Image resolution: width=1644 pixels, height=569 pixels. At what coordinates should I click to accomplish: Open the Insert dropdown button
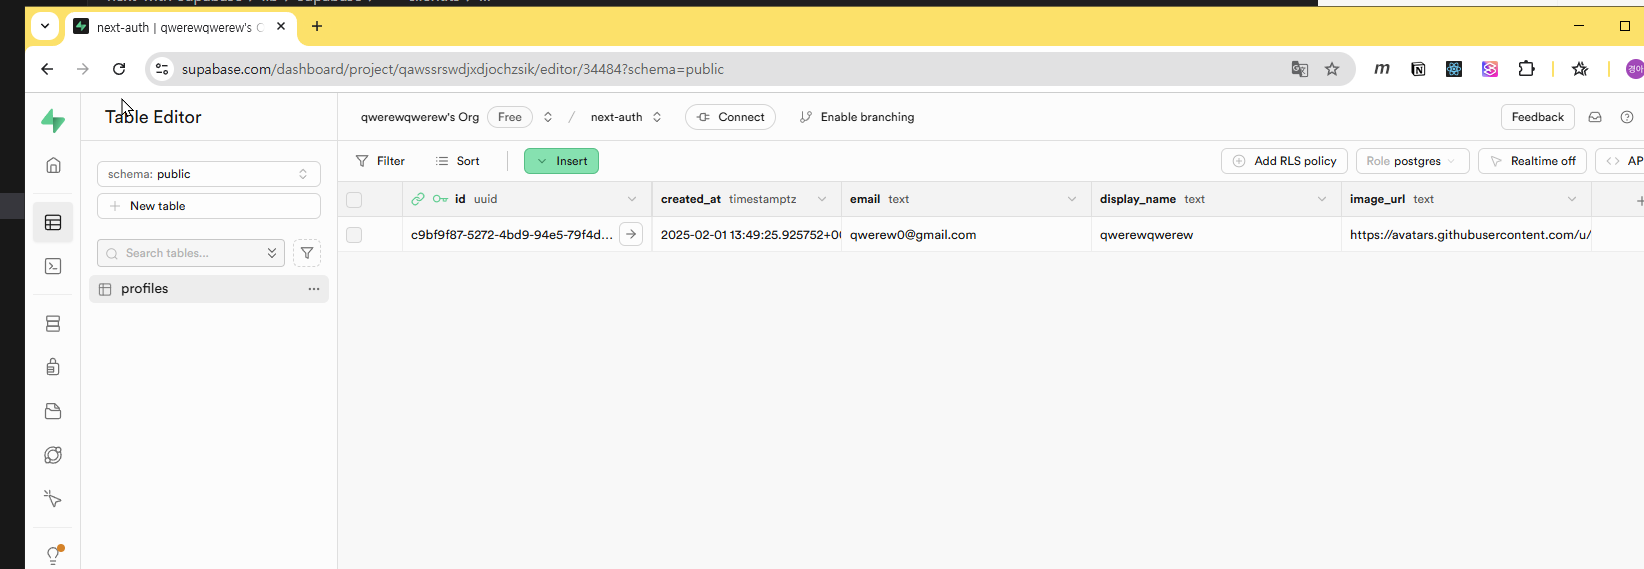[561, 161]
